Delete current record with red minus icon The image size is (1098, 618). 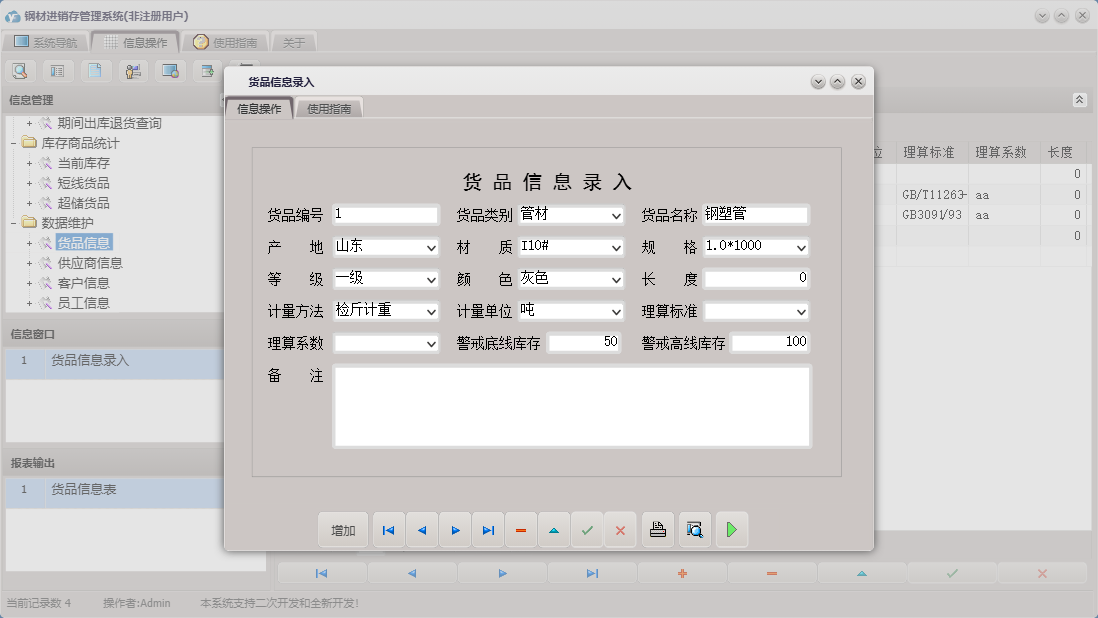pyautogui.click(x=521, y=529)
